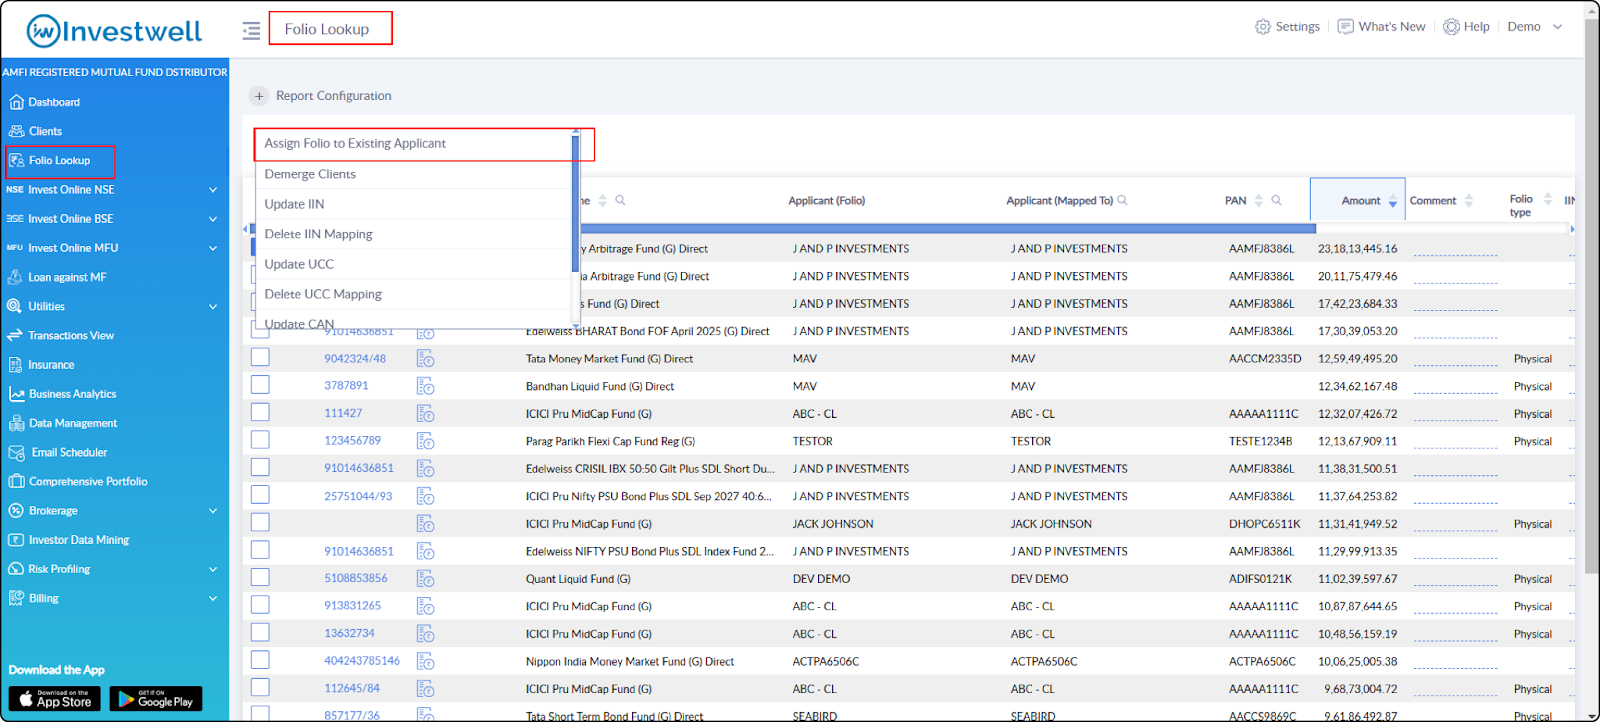This screenshot has width=1600, height=722.
Task: Download app from App Store
Action: [55, 699]
